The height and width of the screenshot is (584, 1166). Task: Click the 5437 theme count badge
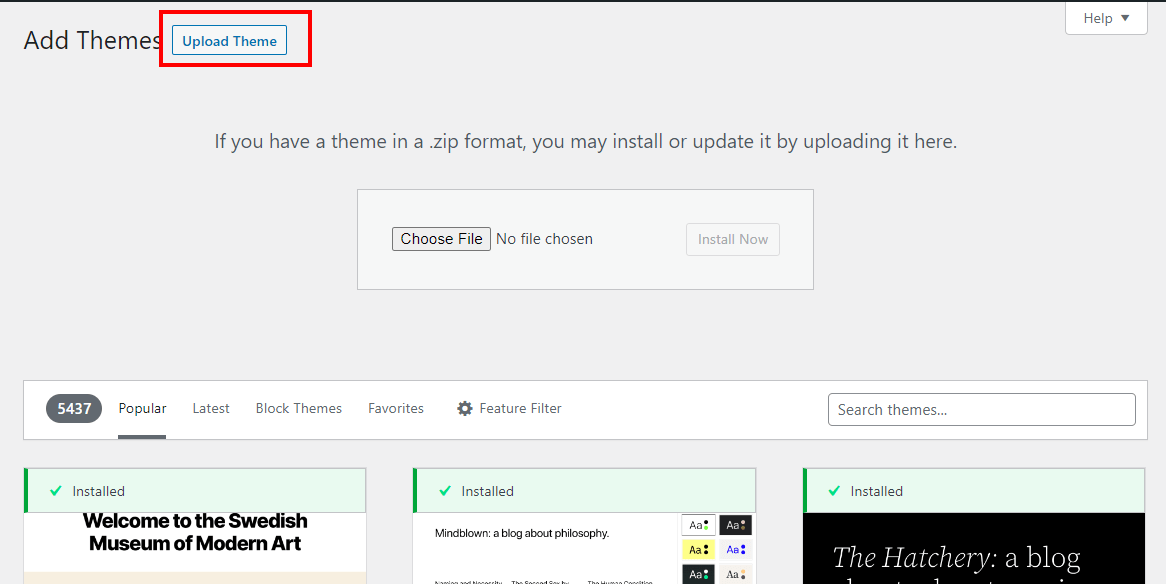(x=74, y=408)
